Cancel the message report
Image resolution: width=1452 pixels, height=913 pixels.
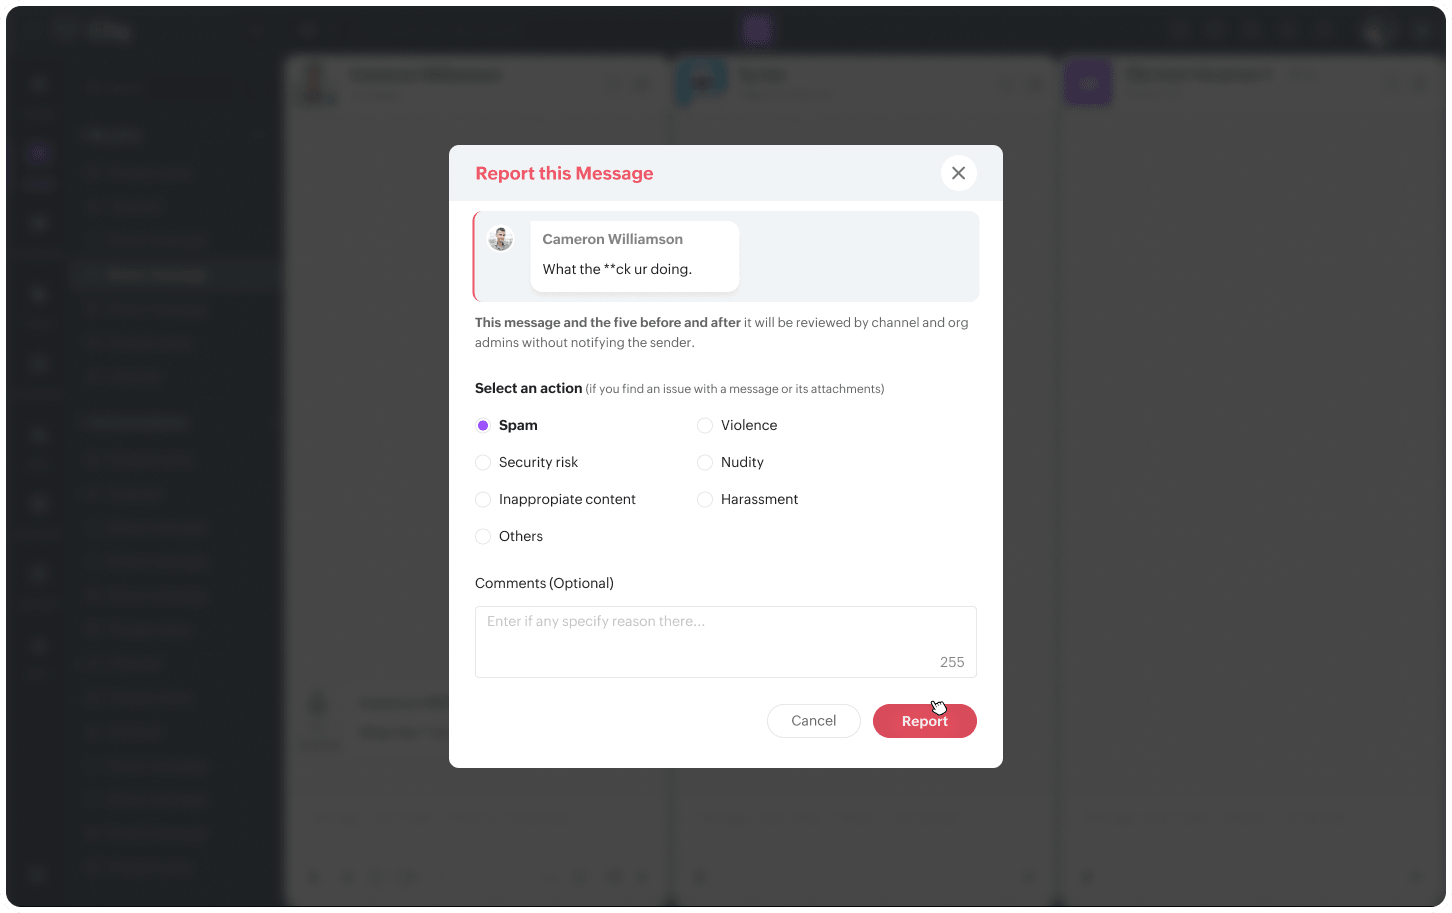pos(813,721)
